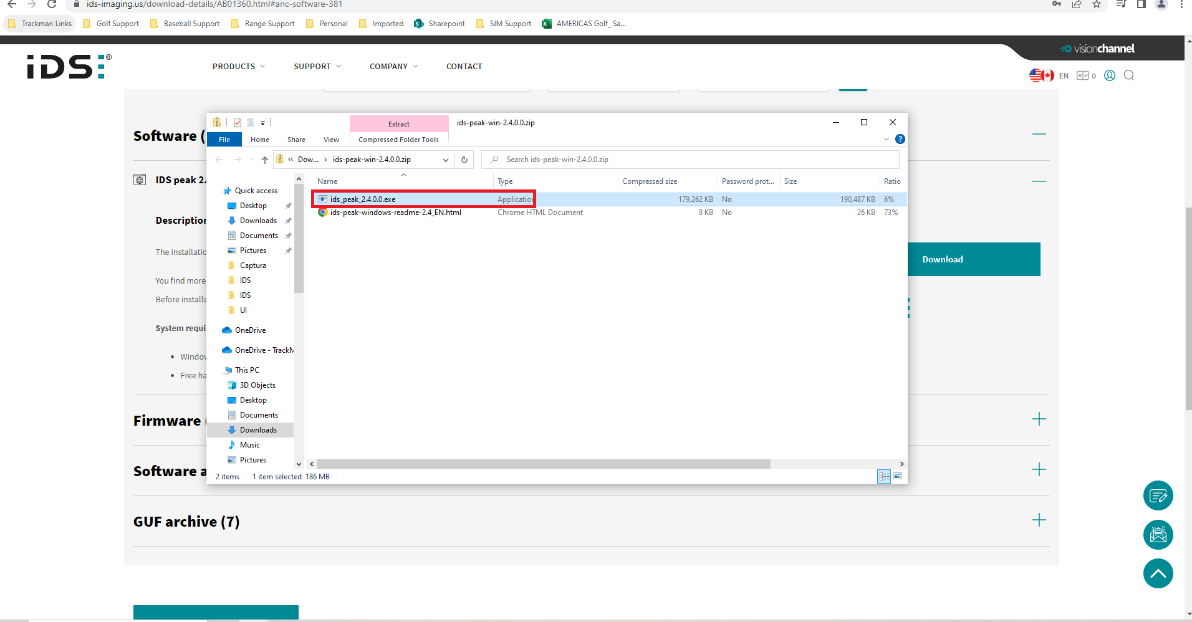Click the scroll-to-top arrow circle
The width and height of the screenshot is (1192, 622).
point(1158,573)
